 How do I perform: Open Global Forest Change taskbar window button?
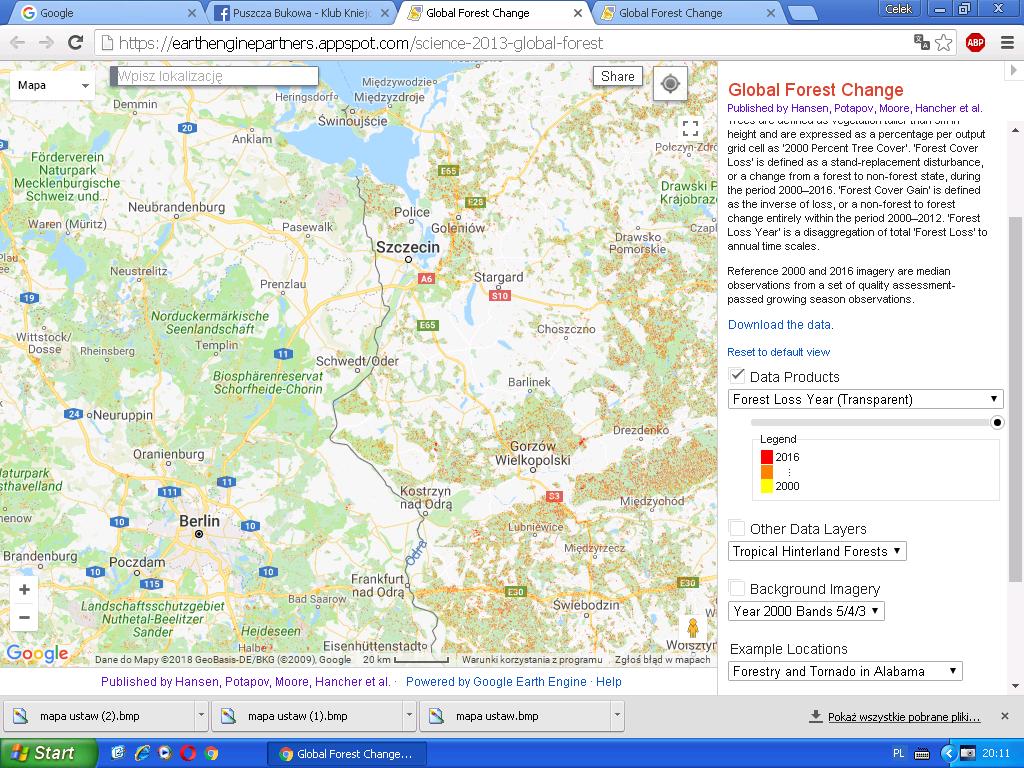tap(347, 754)
